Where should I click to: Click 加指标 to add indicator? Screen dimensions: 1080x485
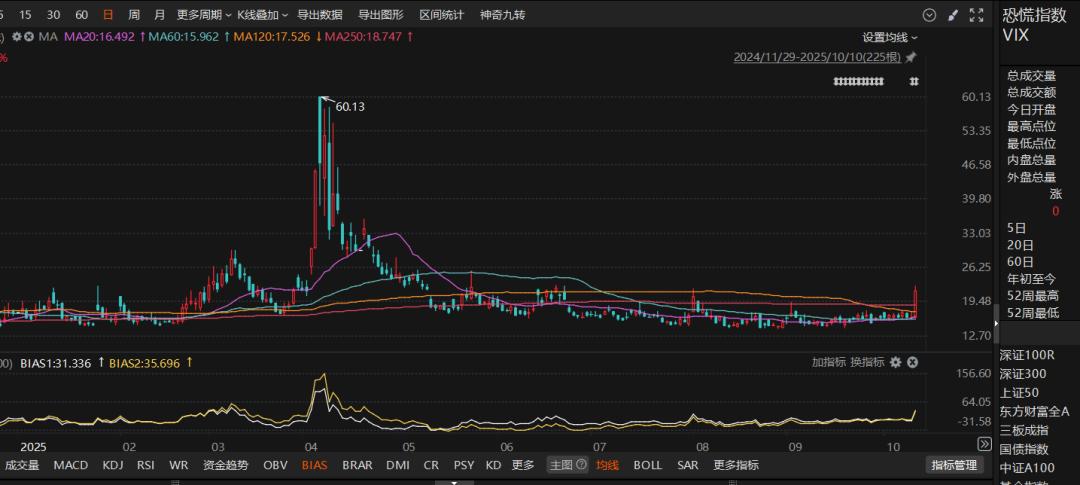click(x=829, y=362)
